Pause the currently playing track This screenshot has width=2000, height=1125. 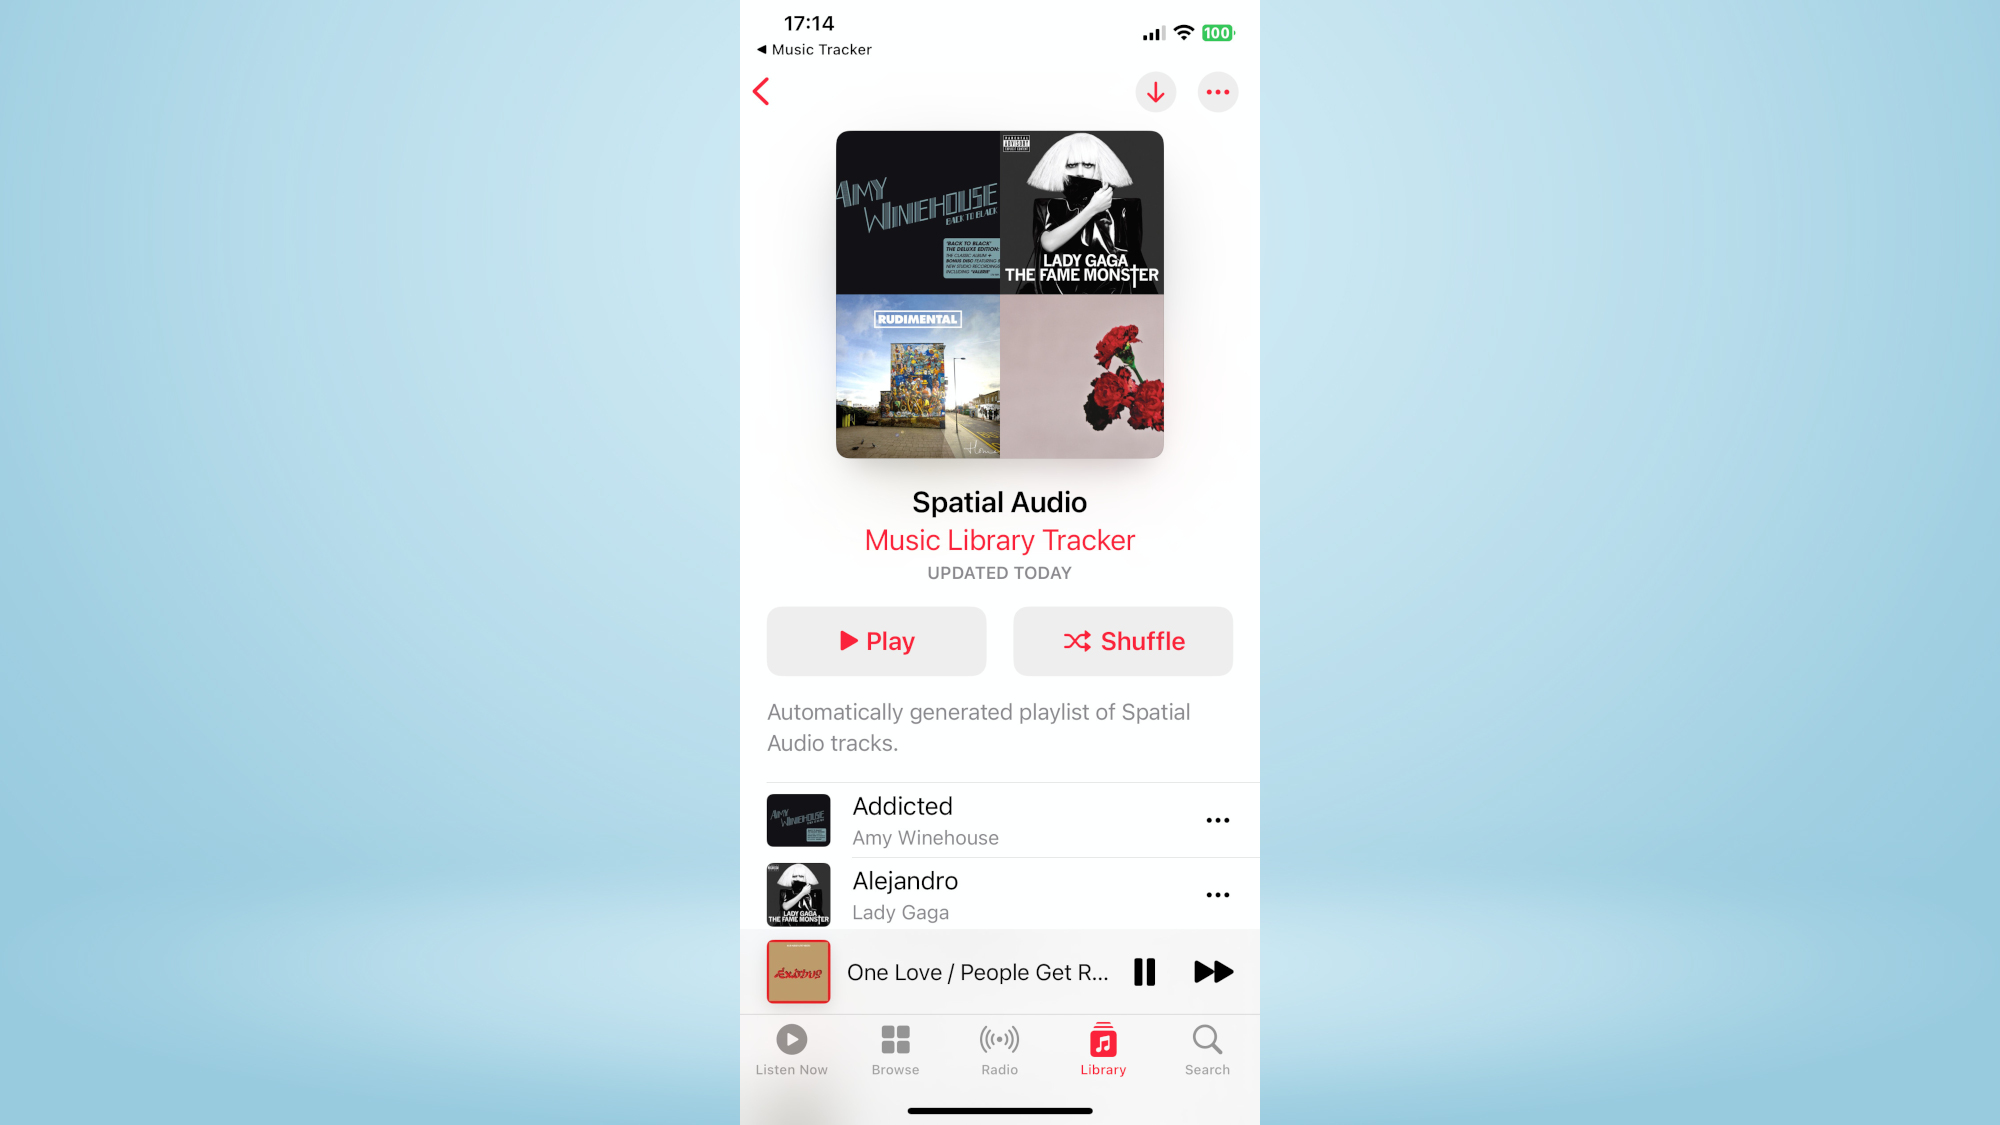(1144, 973)
